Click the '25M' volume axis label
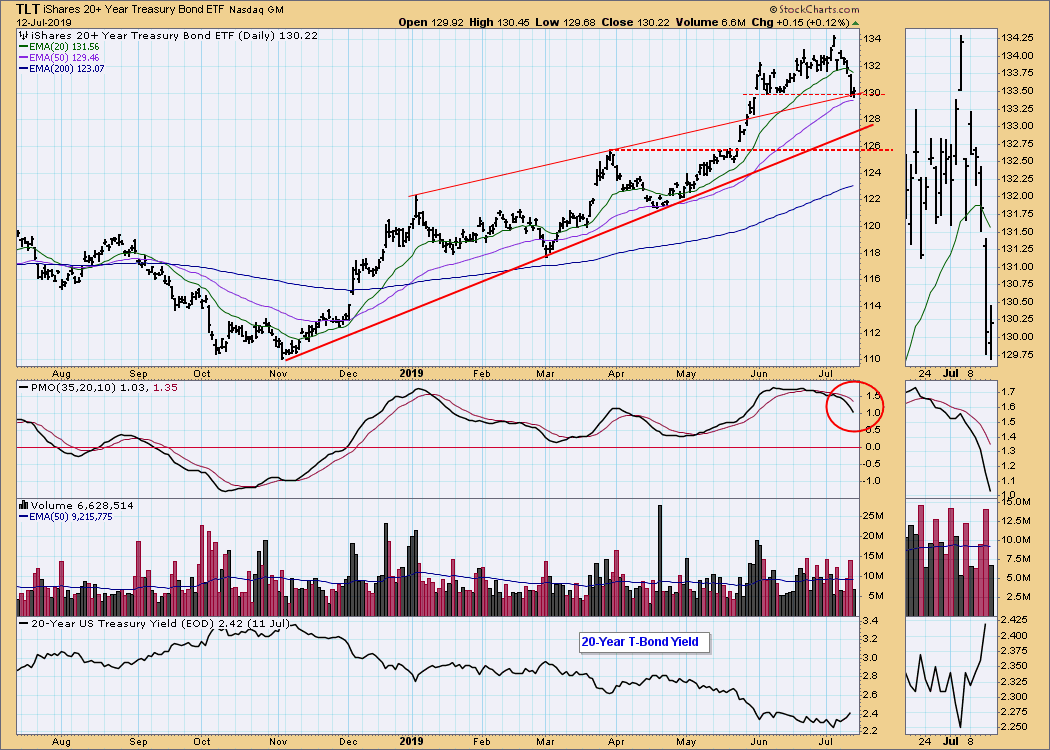Viewport: 1050px width, 750px height. [875, 516]
